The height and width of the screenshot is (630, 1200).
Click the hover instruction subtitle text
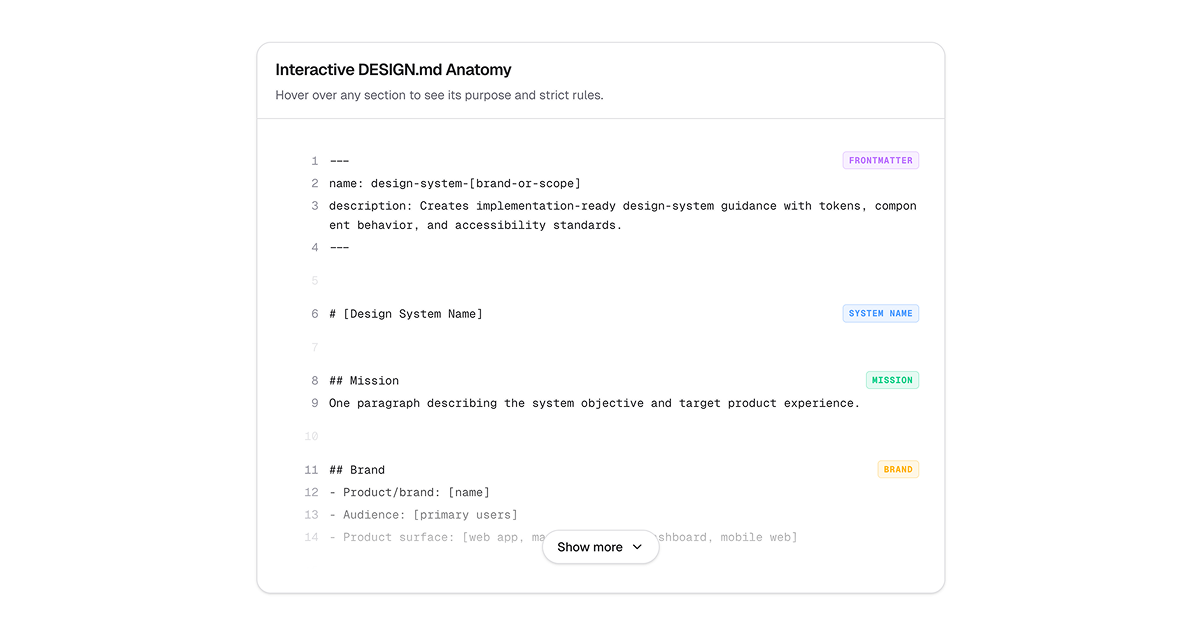click(439, 96)
